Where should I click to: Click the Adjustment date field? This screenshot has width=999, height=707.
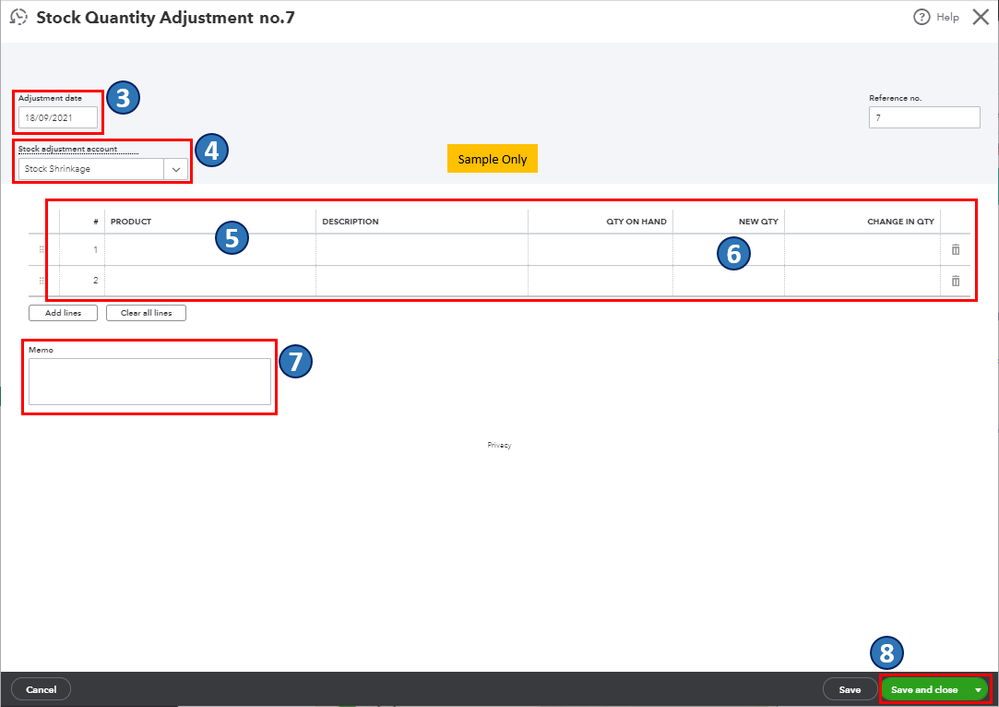point(58,118)
